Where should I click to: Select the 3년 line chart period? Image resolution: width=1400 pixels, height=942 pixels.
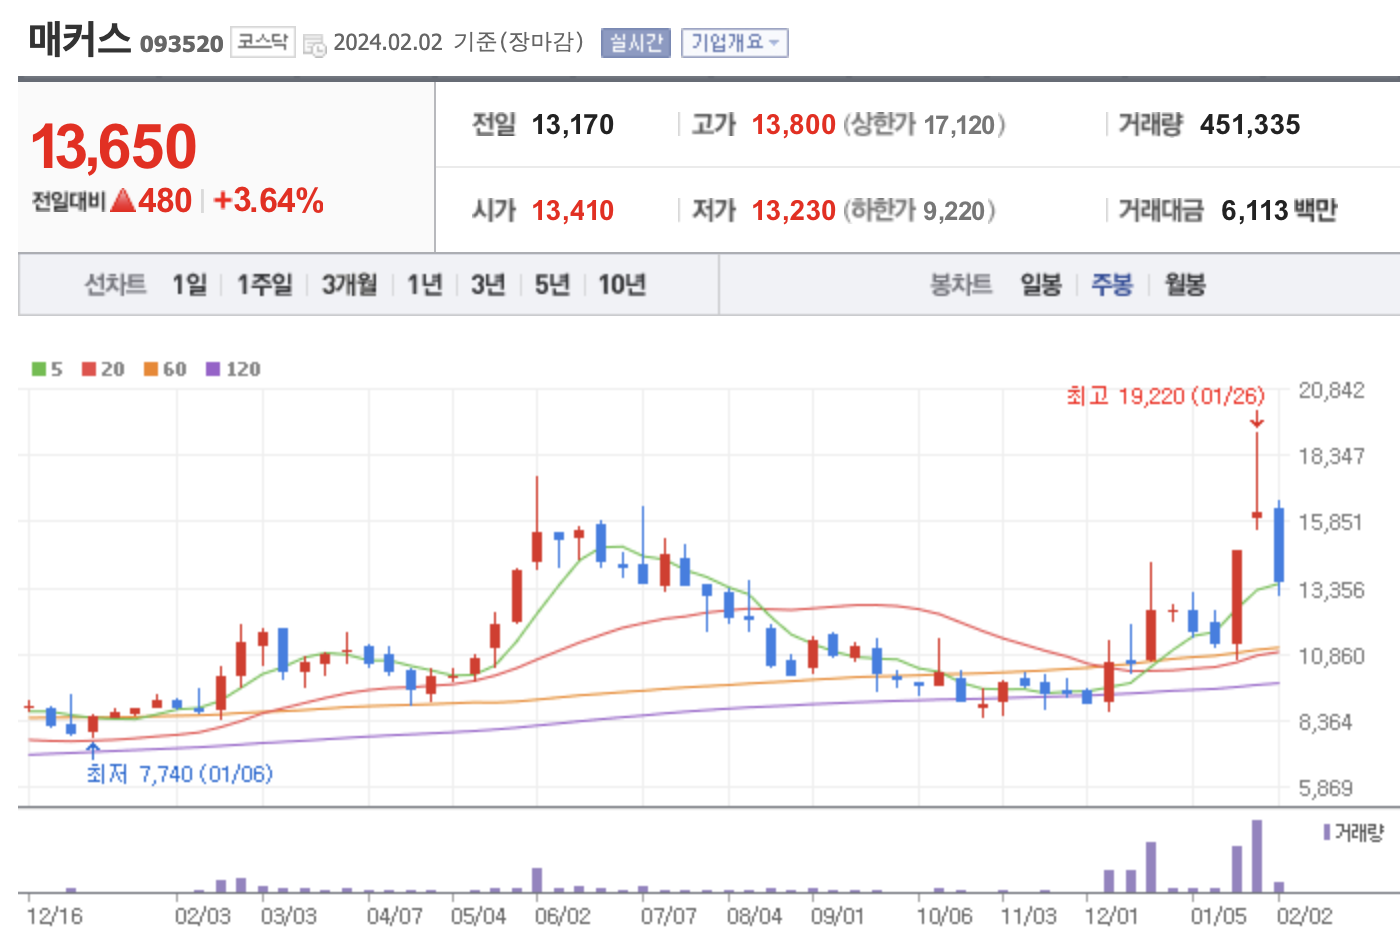click(x=488, y=285)
